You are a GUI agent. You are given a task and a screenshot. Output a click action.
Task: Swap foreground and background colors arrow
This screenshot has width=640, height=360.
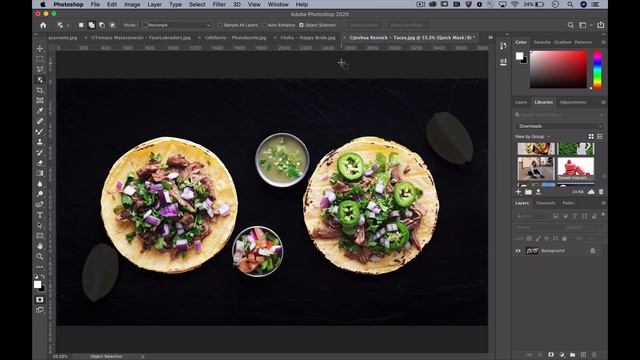(x=43, y=276)
